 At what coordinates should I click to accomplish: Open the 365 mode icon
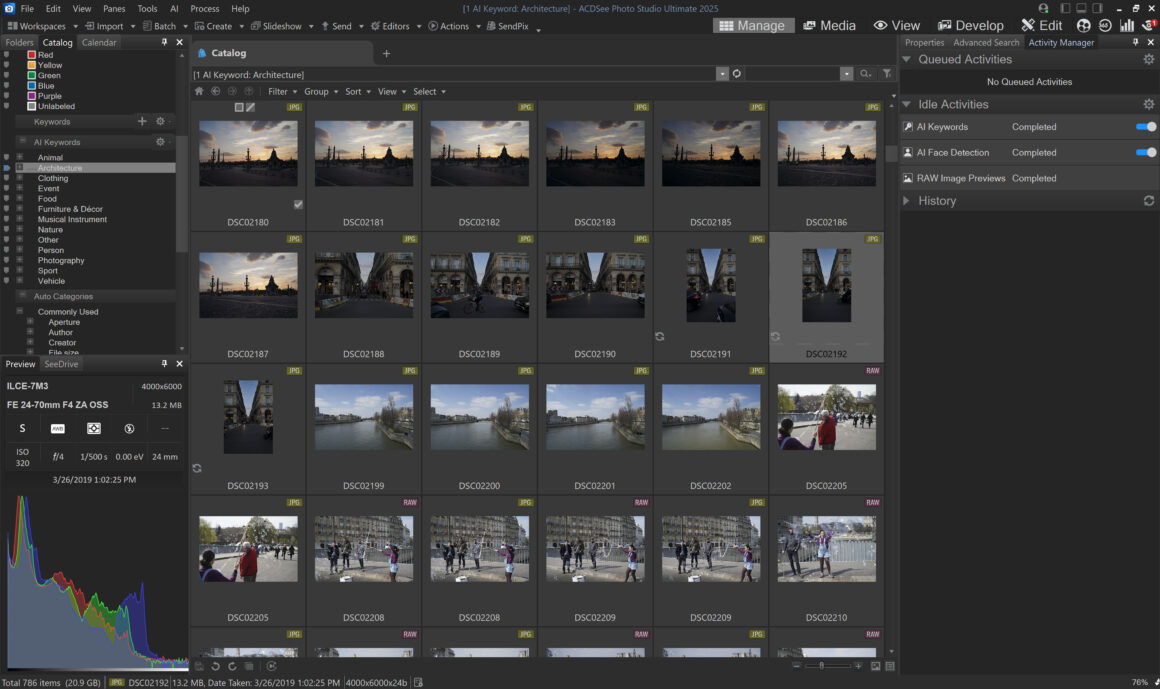(x=1105, y=25)
